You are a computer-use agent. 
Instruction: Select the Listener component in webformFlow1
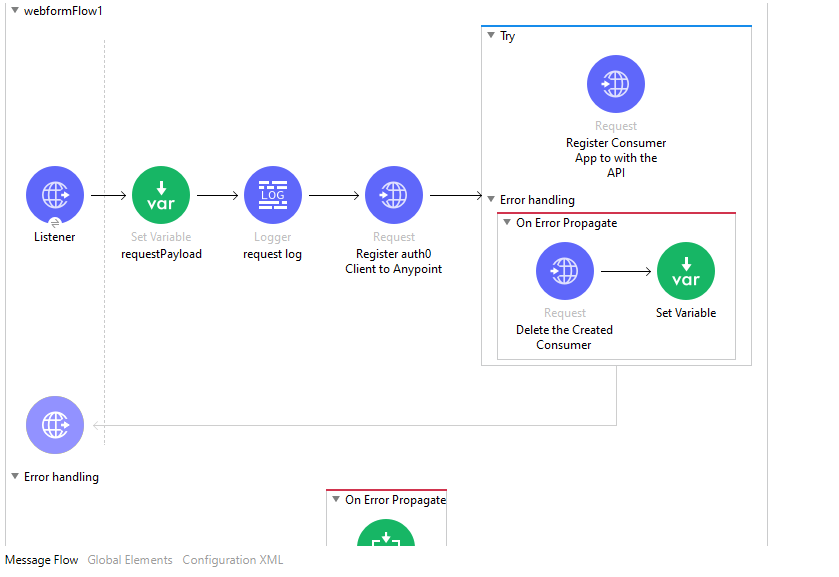click(x=55, y=195)
